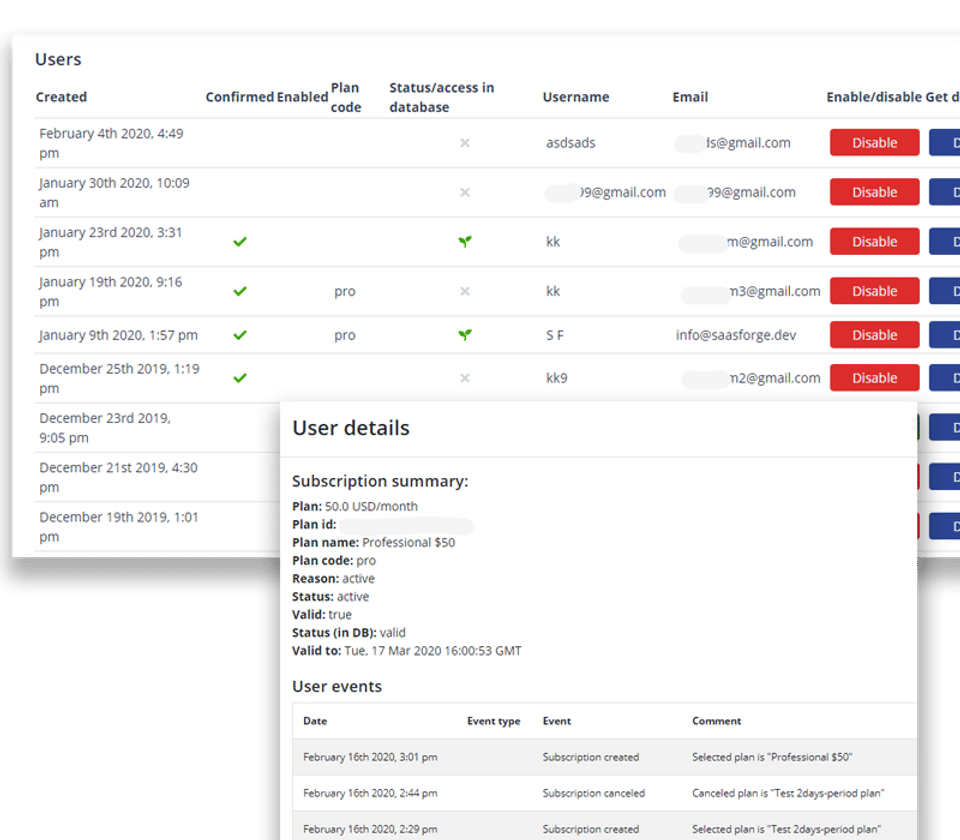Click Disable button for January 19th user
Image resolution: width=960 pixels, height=840 pixels.
point(874,291)
